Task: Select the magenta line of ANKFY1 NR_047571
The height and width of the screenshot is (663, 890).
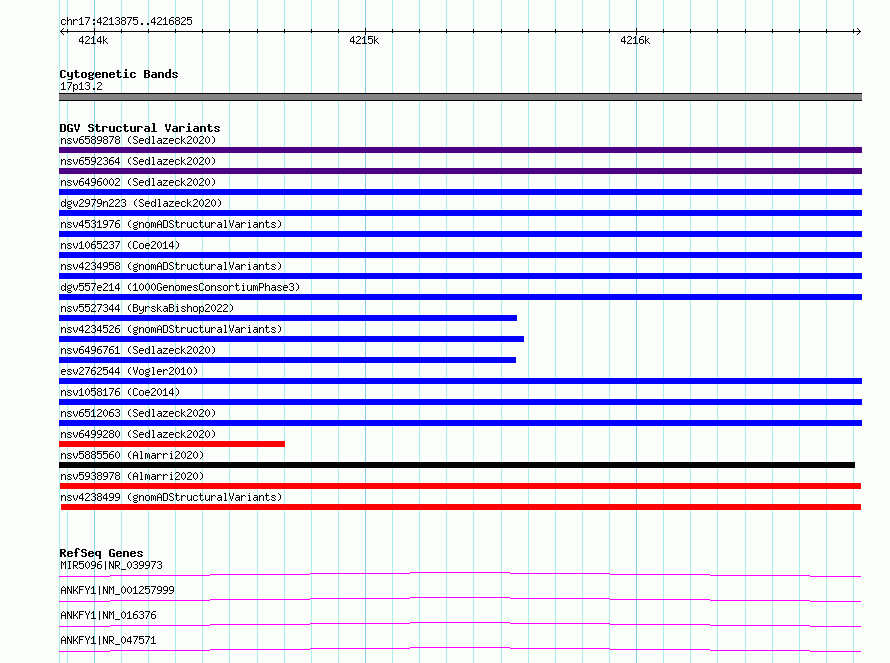Action: pyautogui.click(x=460, y=649)
